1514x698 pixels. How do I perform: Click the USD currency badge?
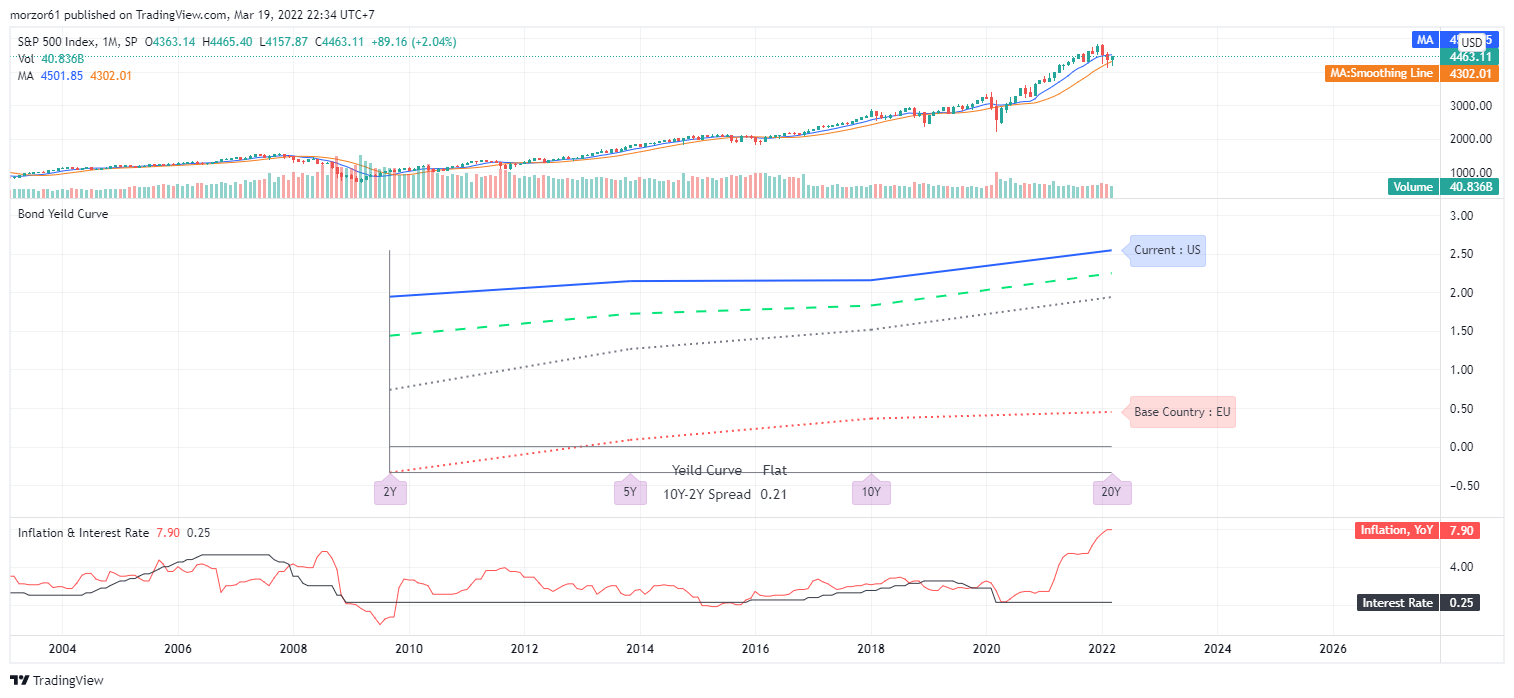pos(1472,42)
